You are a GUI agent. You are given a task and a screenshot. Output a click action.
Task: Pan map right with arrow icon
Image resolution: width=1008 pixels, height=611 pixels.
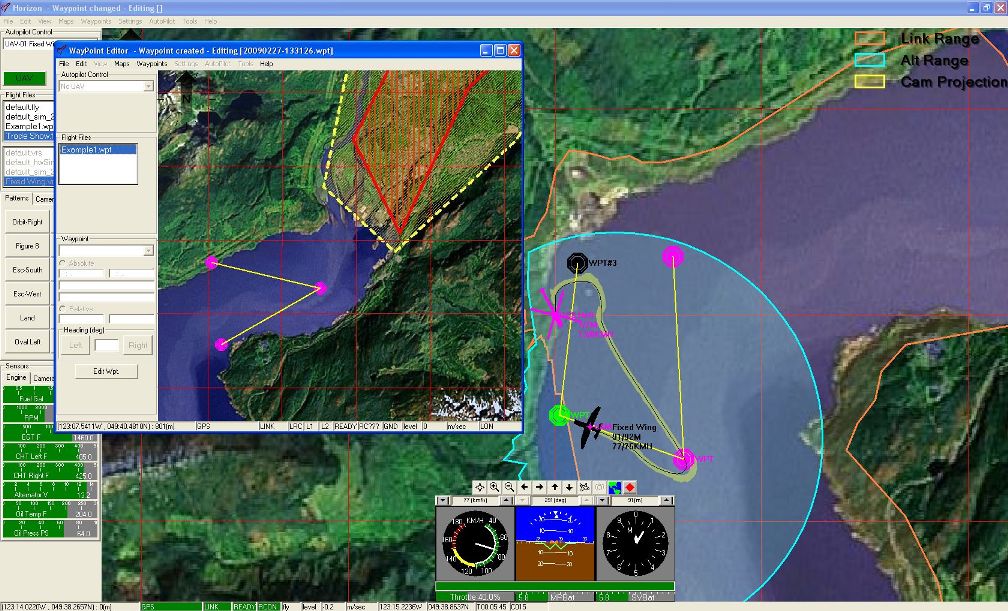(x=540, y=487)
